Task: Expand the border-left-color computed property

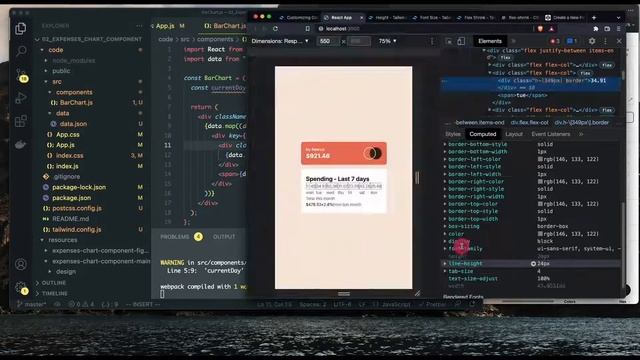Action: pyautogui.click(x=445, y=159)
